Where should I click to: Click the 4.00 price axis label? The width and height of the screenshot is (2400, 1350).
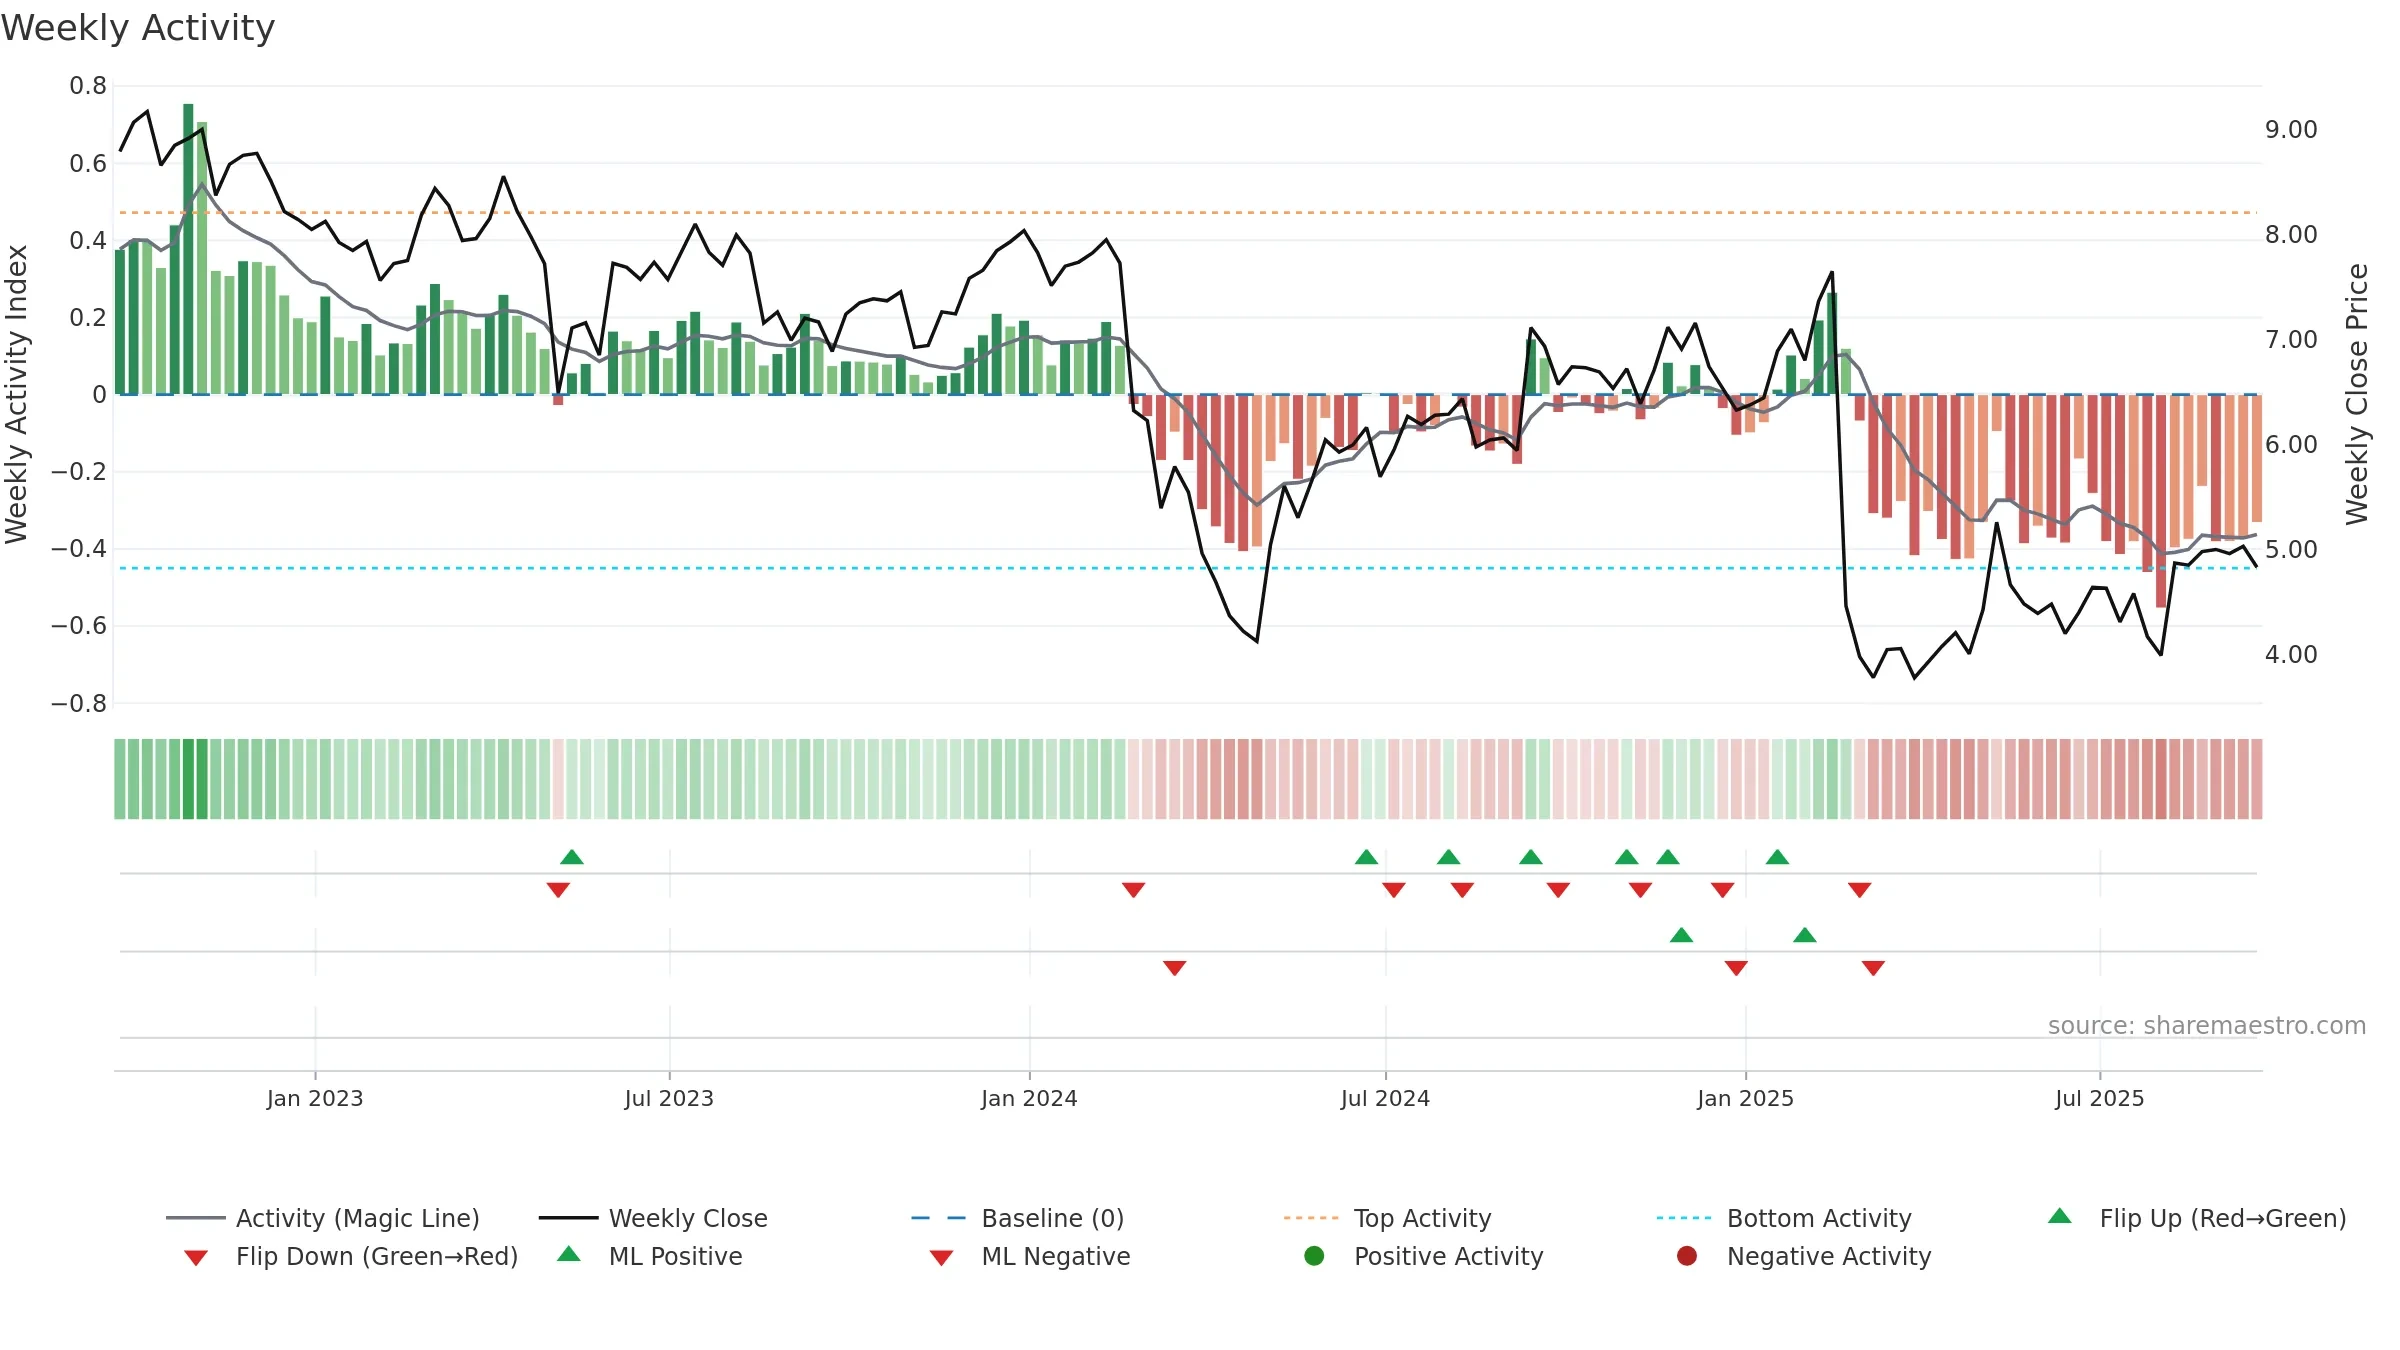[2291, 655]
